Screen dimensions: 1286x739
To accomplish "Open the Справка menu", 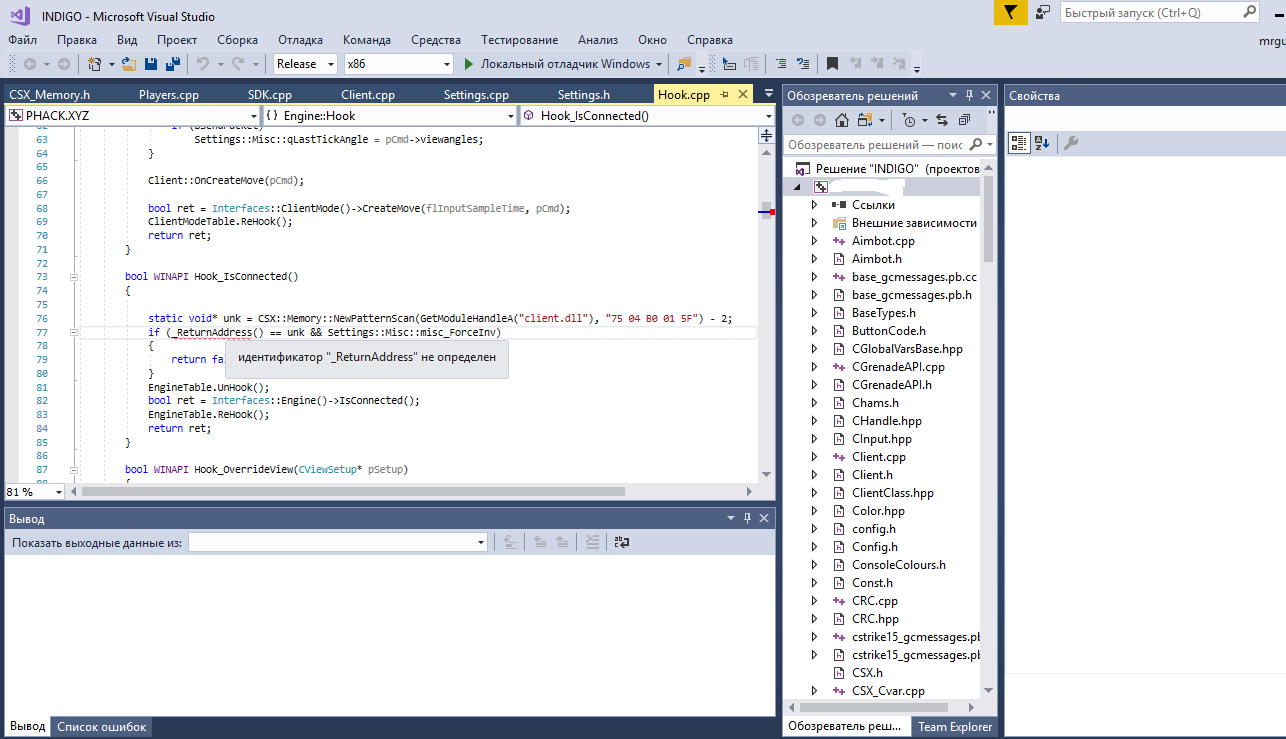I will (710, 40).
